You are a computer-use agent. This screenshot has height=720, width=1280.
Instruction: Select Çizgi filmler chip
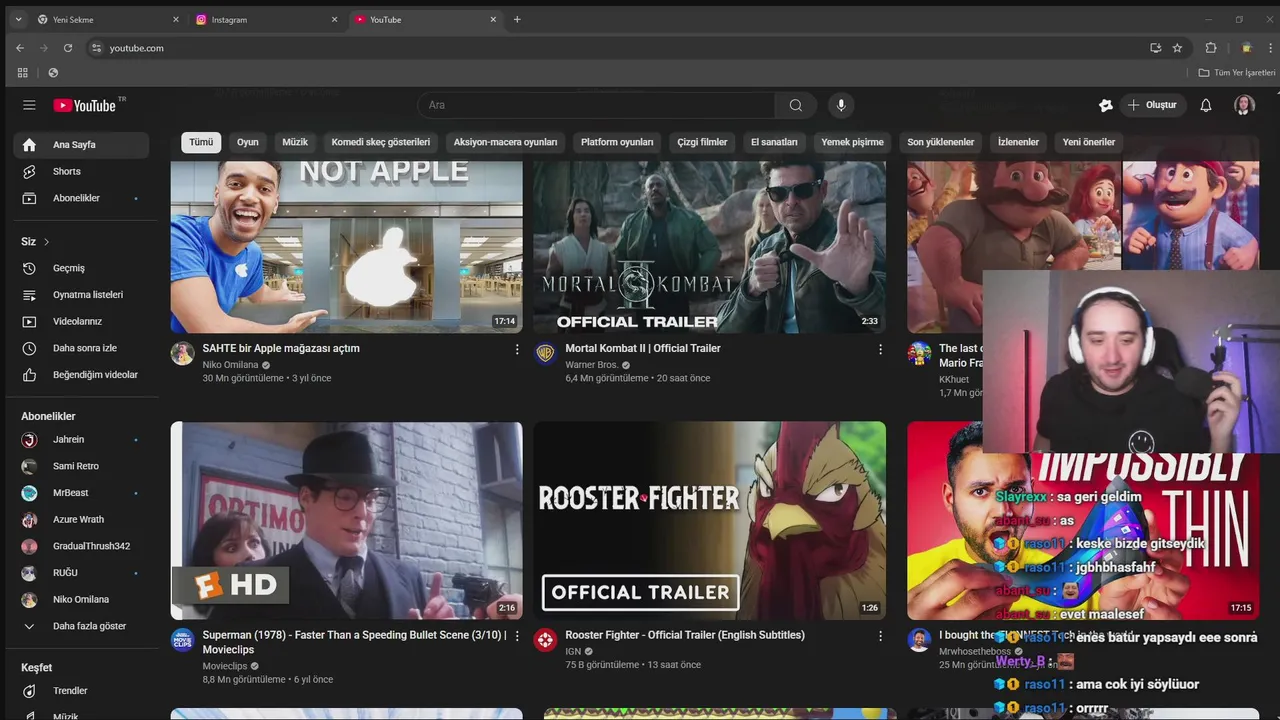702,142
